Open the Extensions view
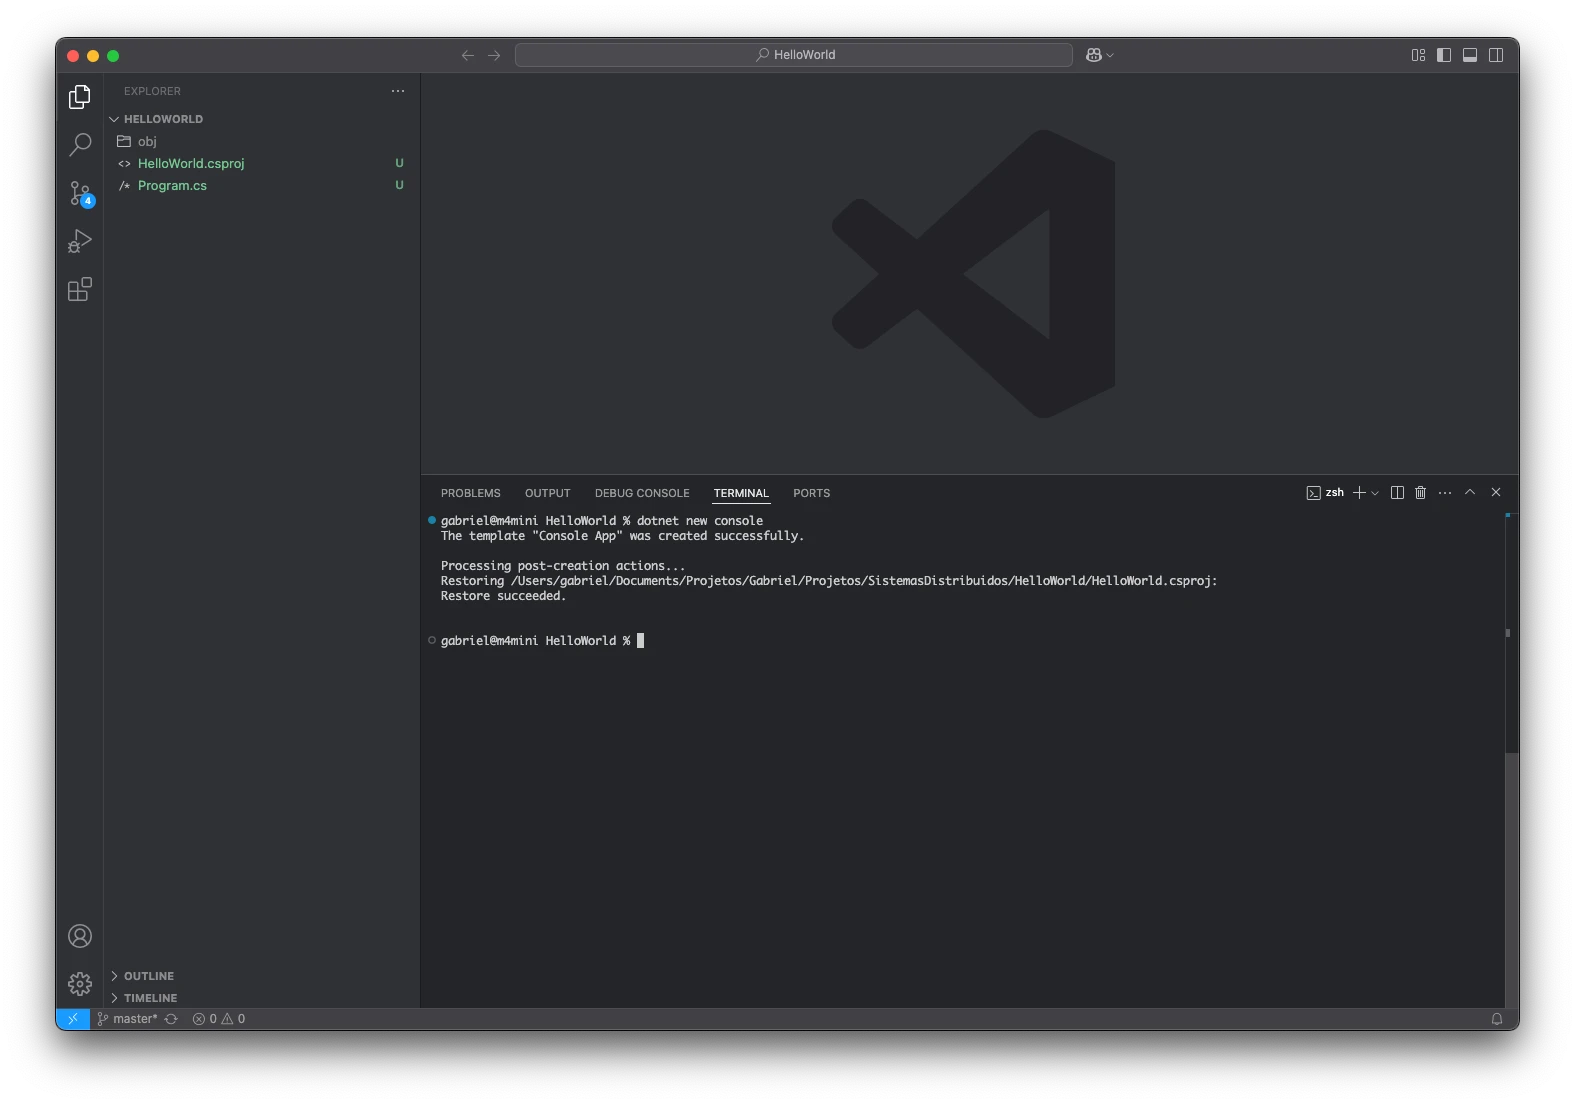This screenshot has height=1104, width=1575. (80, 290)
